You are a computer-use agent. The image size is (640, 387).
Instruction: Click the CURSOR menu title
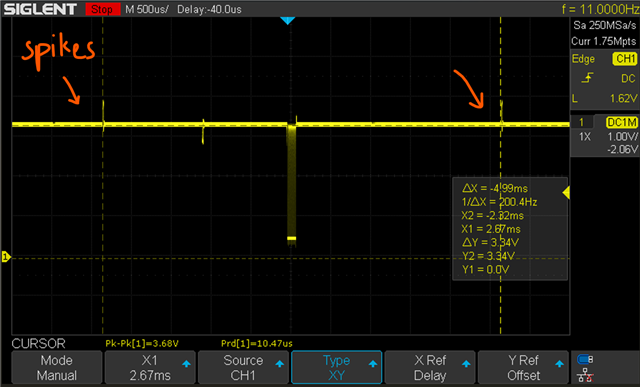pyautogui.click(x=38, y=343)
